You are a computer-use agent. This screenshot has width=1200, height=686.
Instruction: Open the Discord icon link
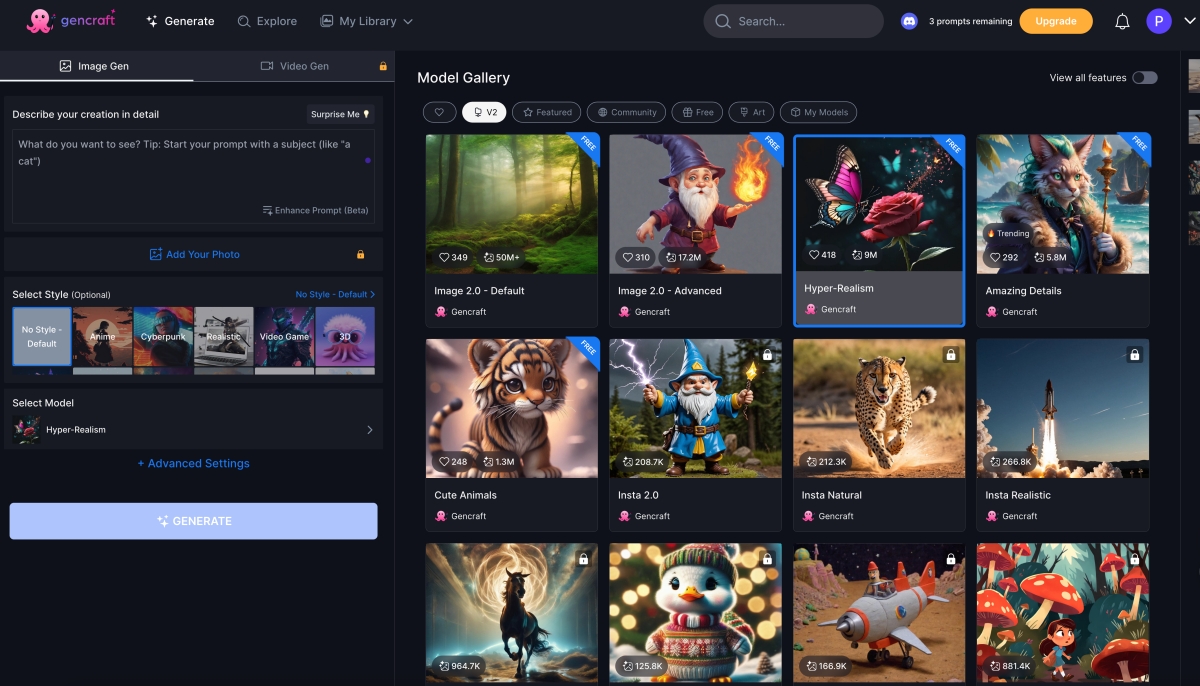tap(909, 21)
